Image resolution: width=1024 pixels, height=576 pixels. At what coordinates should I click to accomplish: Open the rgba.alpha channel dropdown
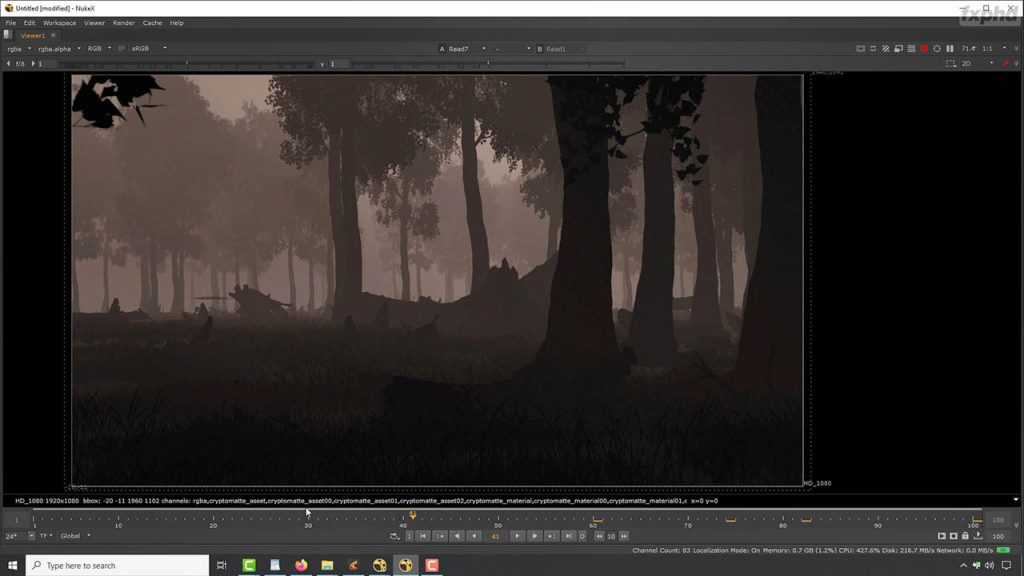59,49
